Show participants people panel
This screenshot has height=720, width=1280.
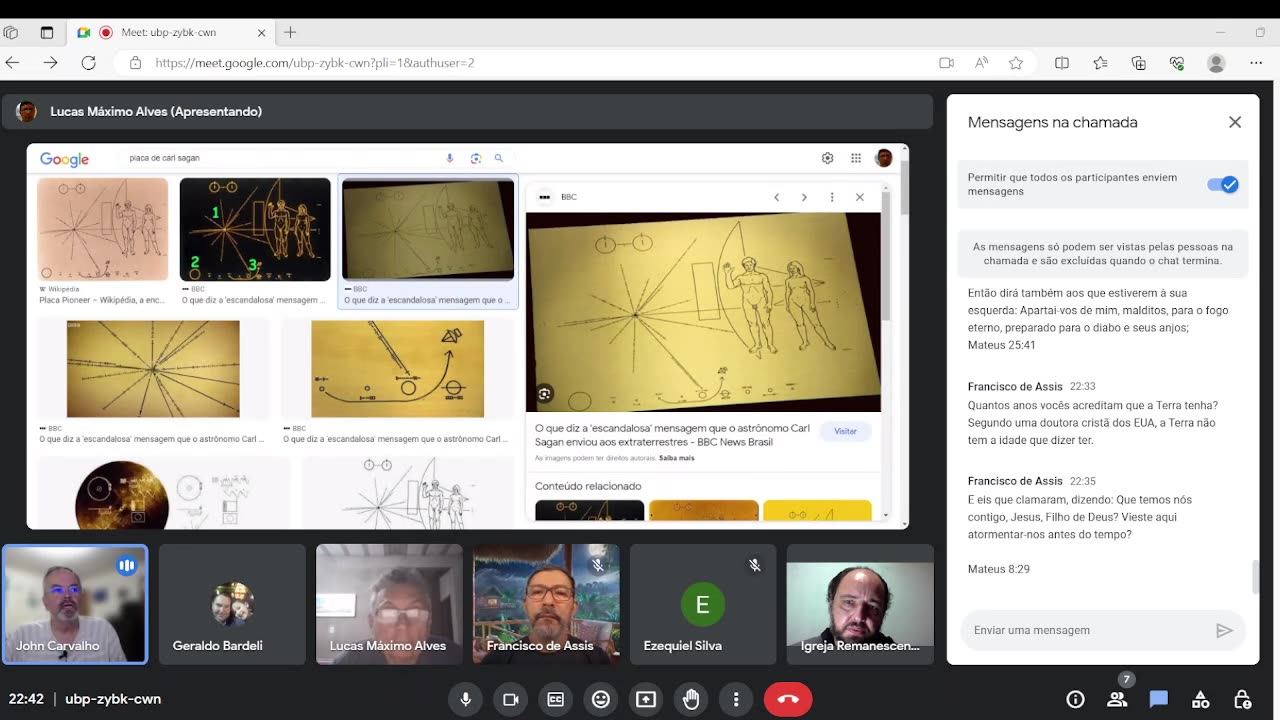click(x=1117, y=699)
